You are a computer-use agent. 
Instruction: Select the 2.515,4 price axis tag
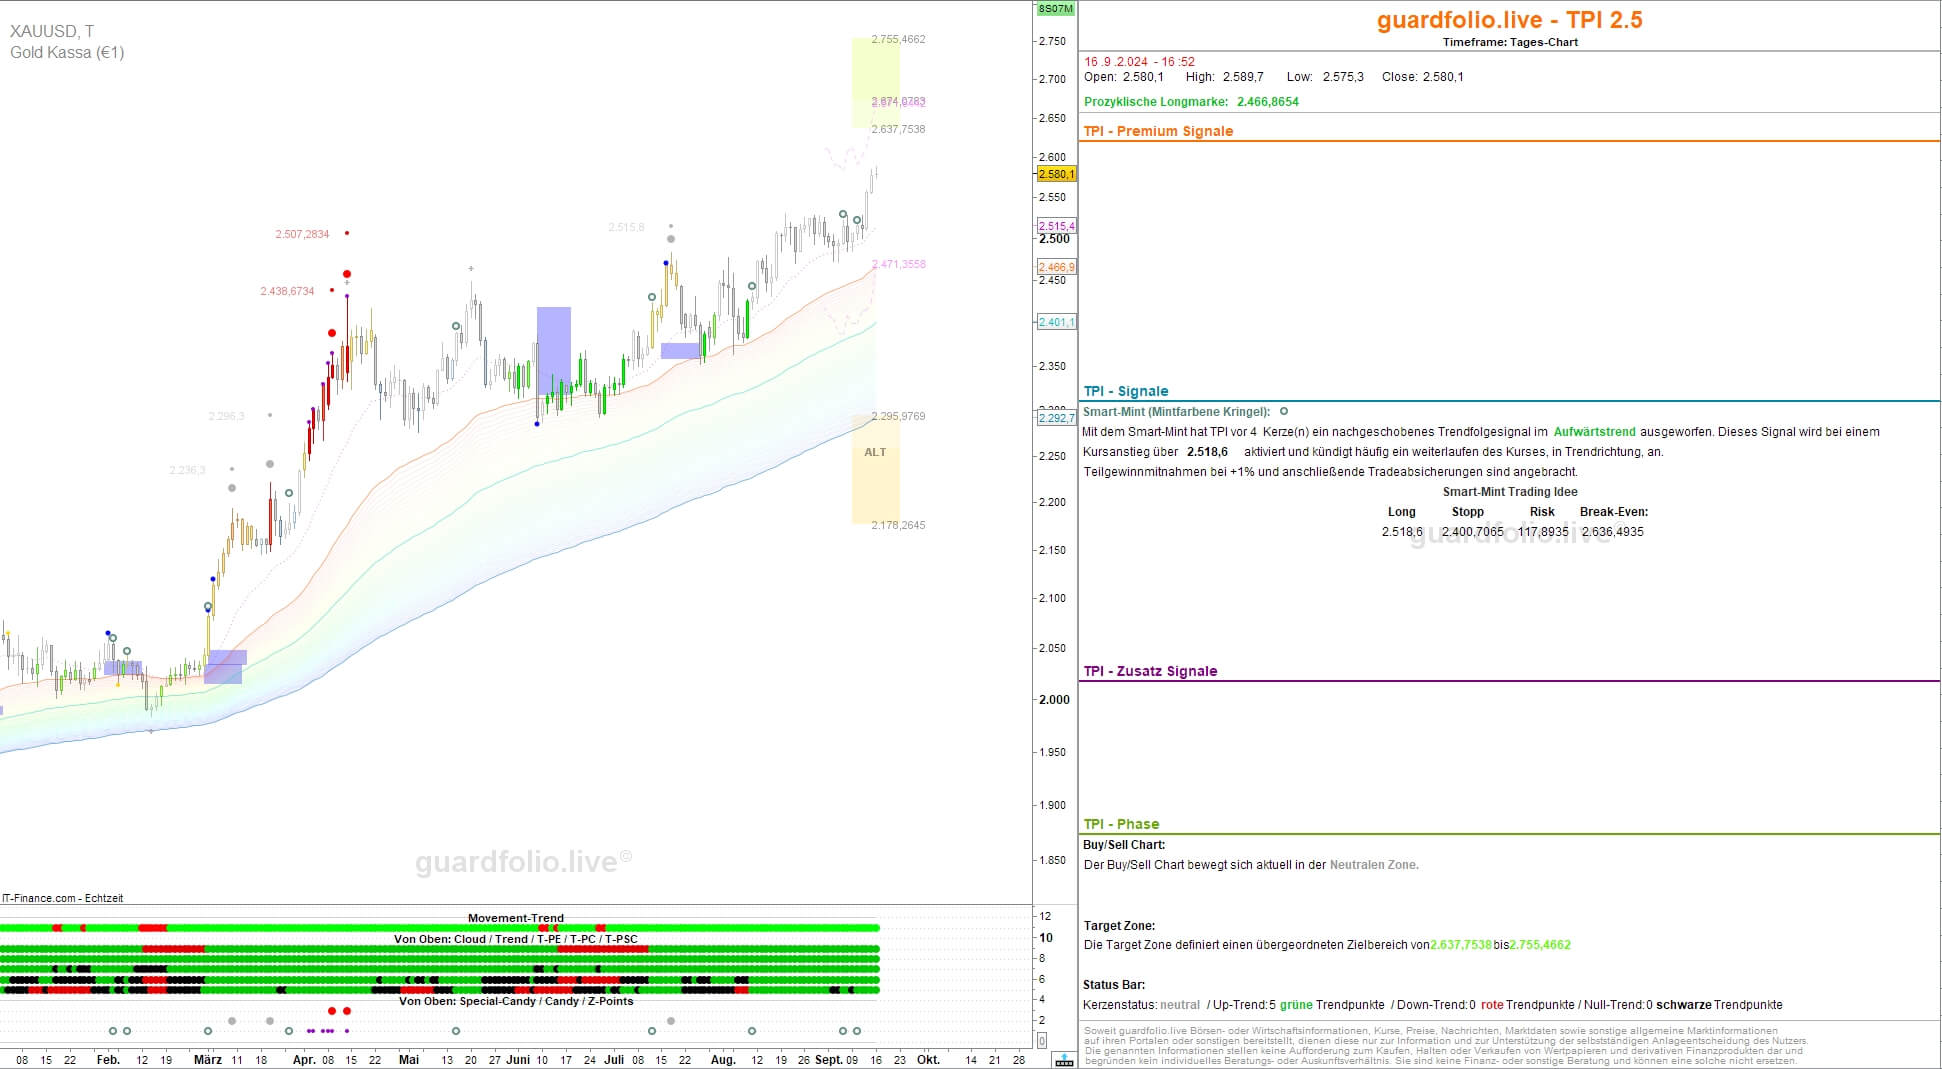pos(1056,226)
